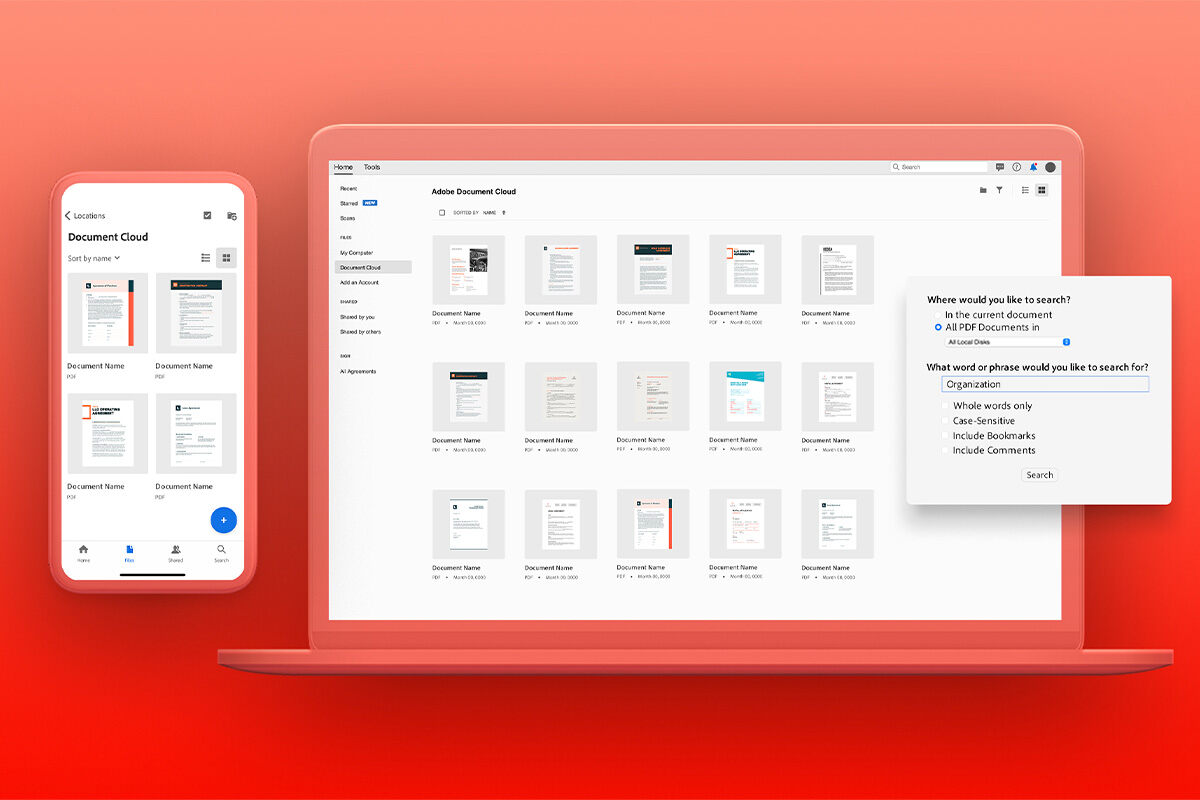
Task: Tap the blue plus button on phone
Action: 223,520
